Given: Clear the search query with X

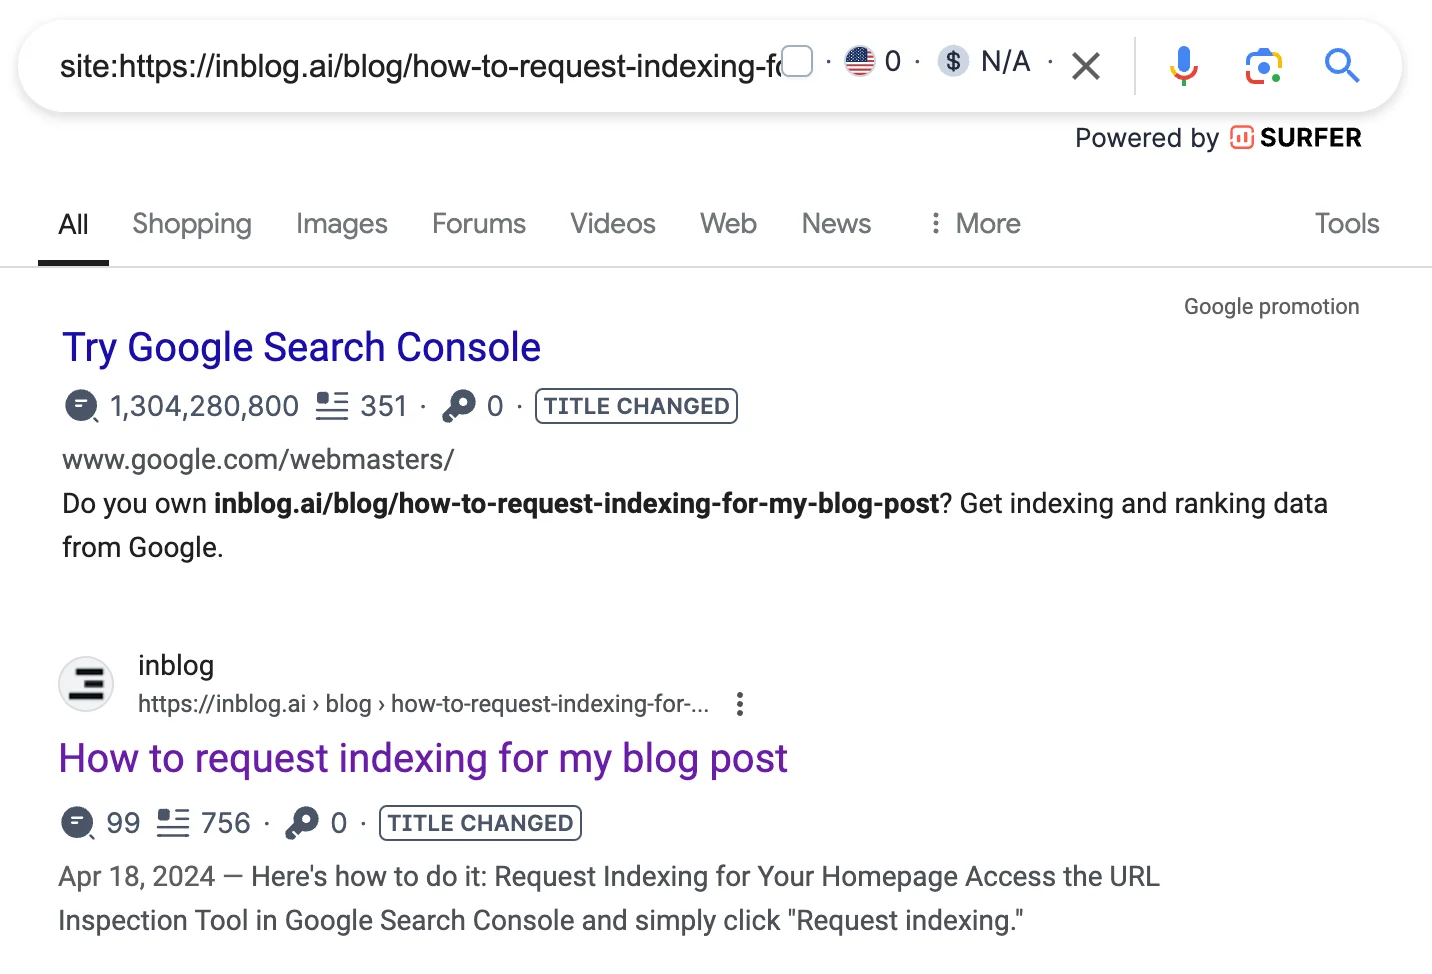Looking at the screenshot, I should tap(1086, 67).
